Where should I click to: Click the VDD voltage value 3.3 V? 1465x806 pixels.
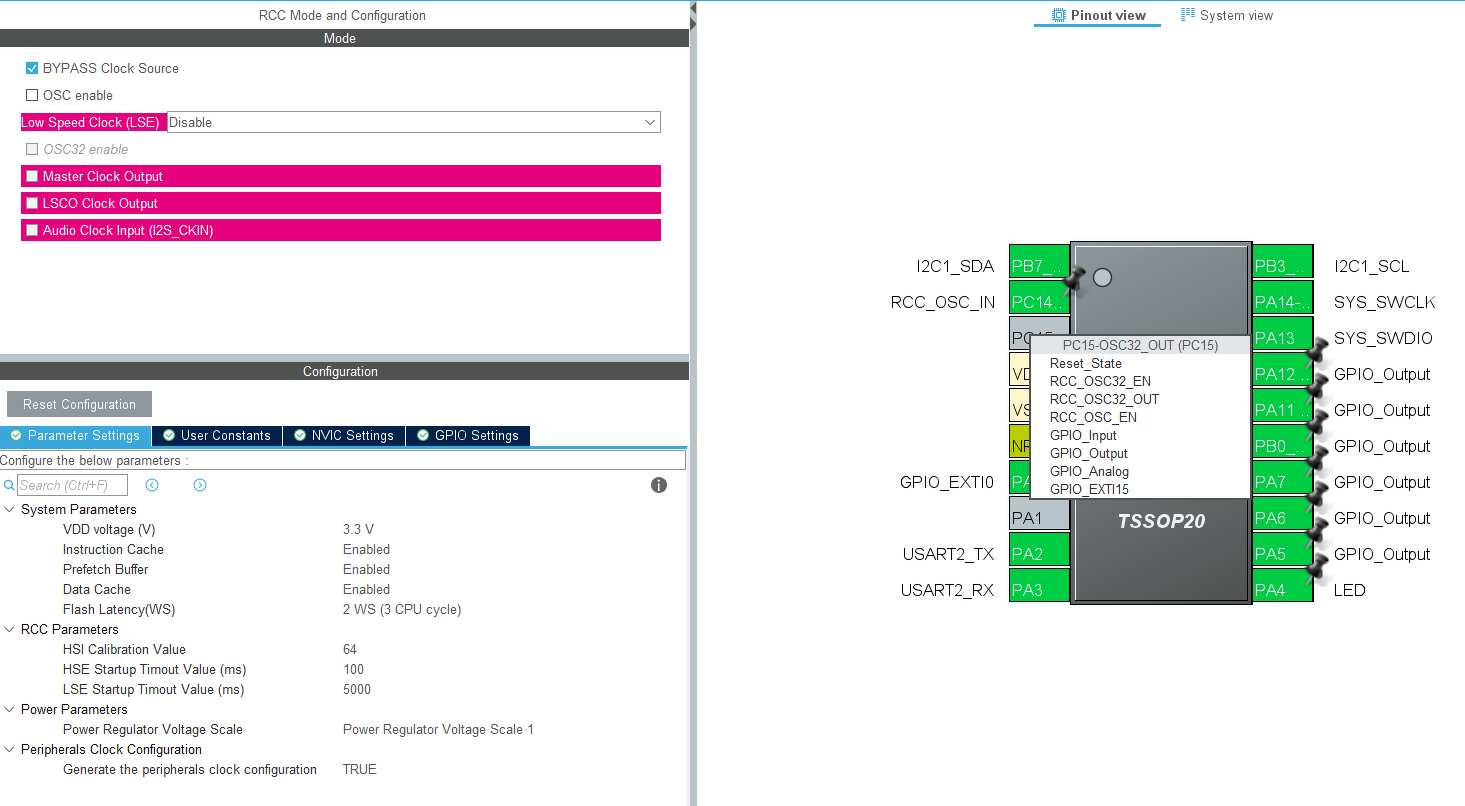tap(358, 529)
